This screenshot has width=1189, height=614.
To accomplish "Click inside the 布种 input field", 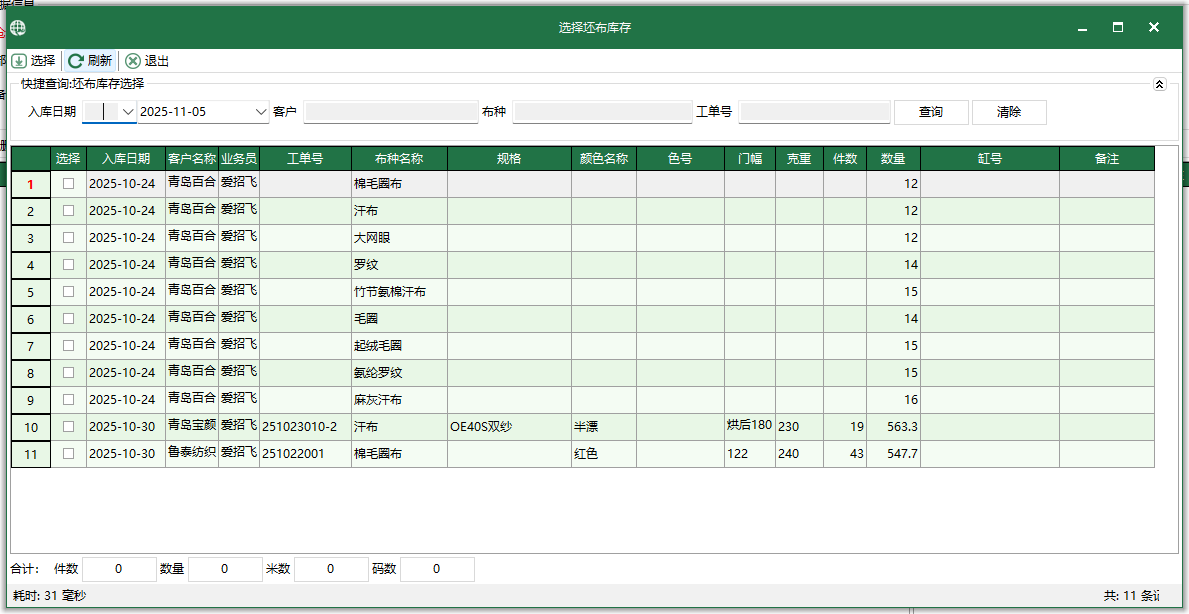I will pyautogui.click(x=602, y=111).
